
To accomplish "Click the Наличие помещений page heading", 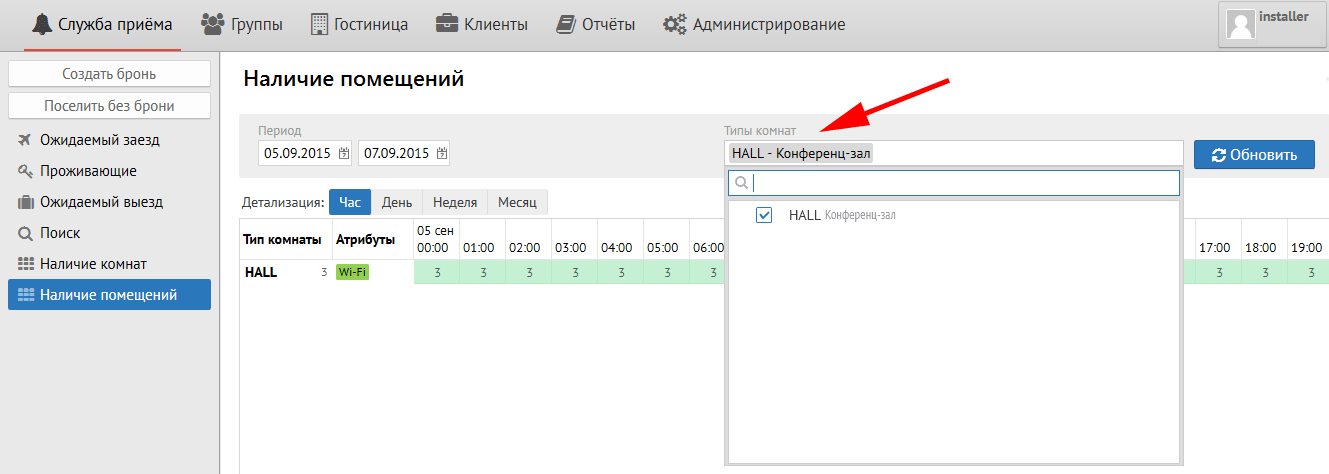I will (x=354, y=79).
